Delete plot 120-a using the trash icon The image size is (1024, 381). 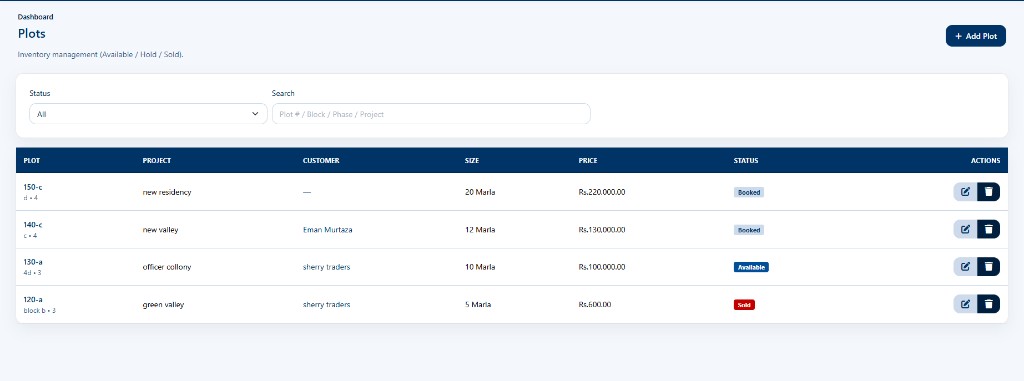989,304
